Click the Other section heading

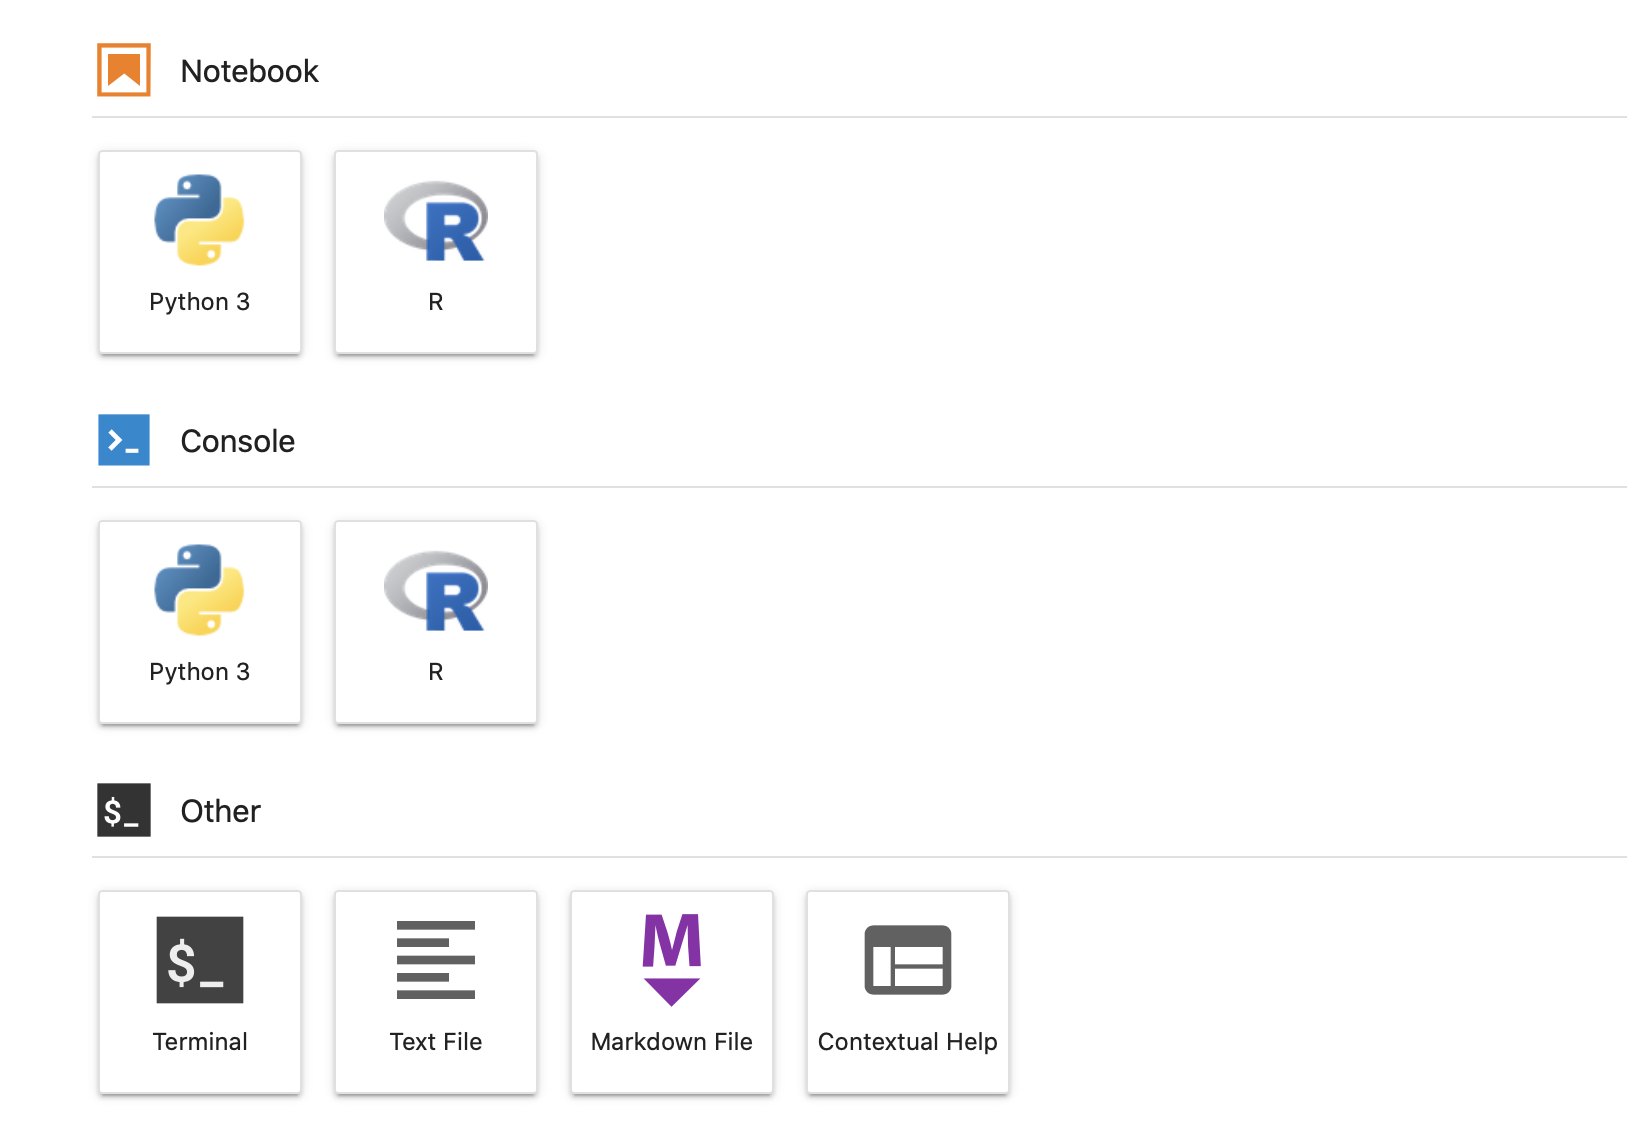pyautogui.click(x=219, y=810)
